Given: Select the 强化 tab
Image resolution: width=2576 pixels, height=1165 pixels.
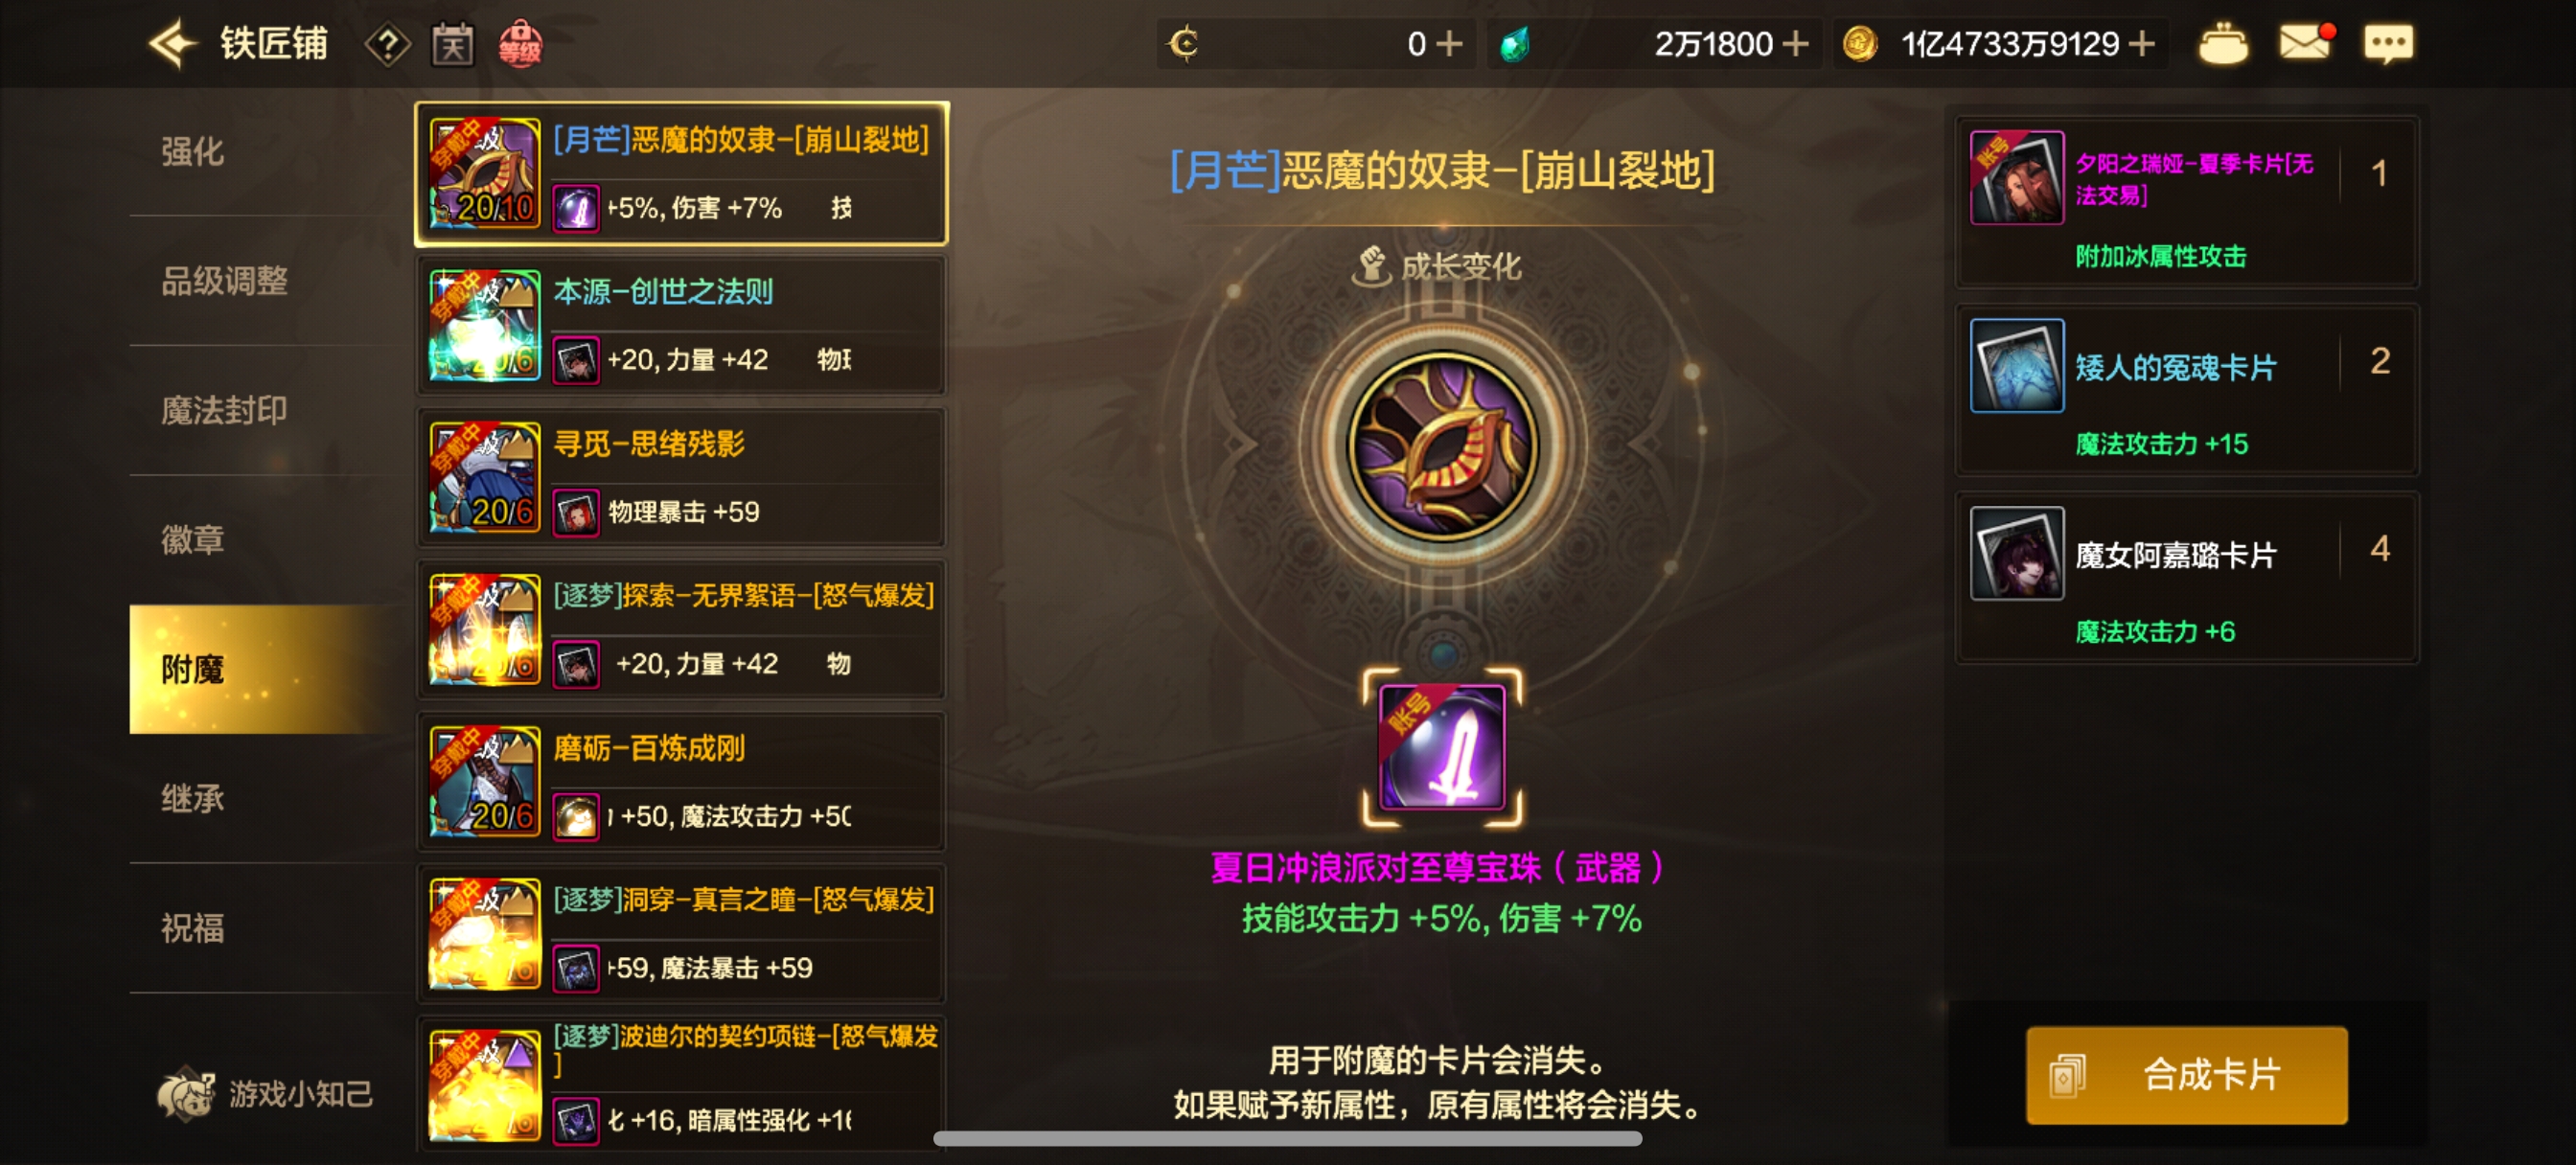Looking at the screenshot, I should coord(192,151).
